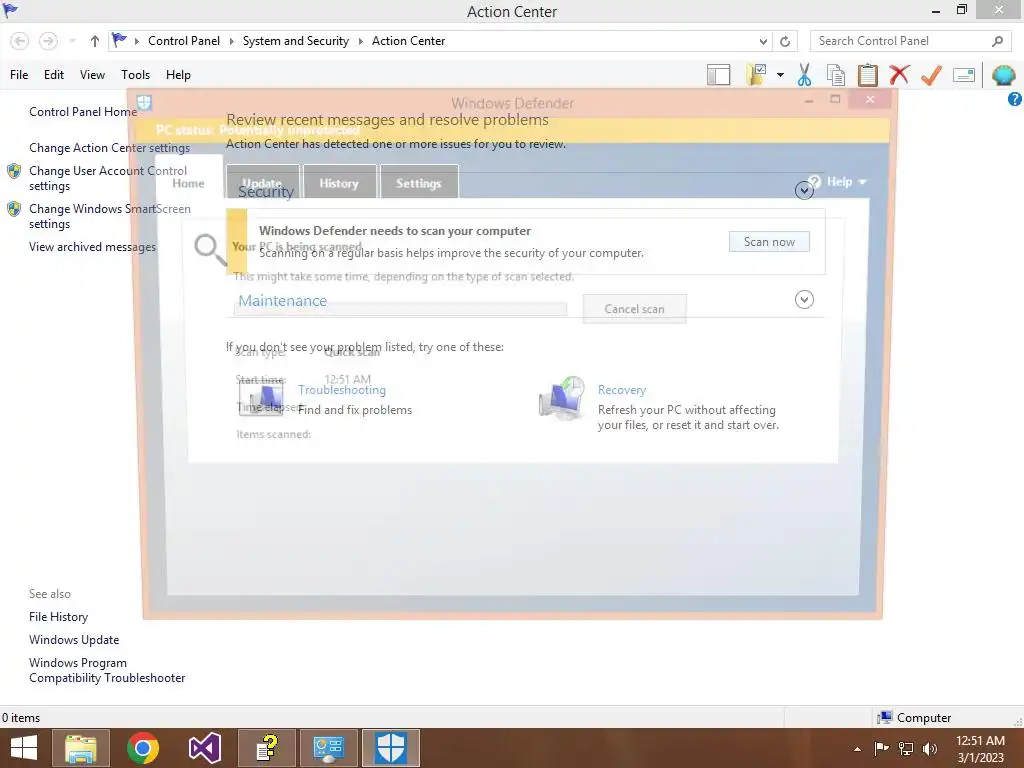Click the Cut scissors toolbar icon
The height and width of the screenshot is (768, 1024).
(805, 75)
